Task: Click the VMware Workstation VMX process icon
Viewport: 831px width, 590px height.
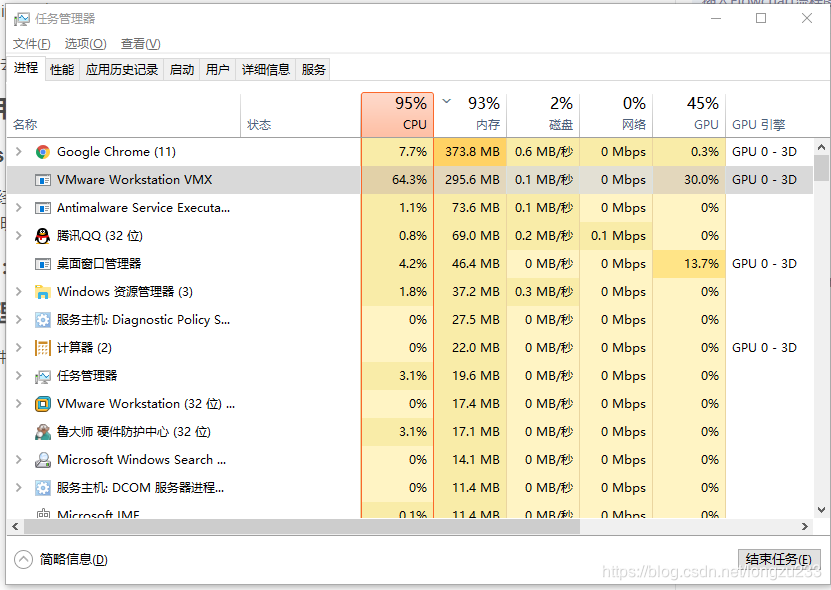Action: point(43,180)
